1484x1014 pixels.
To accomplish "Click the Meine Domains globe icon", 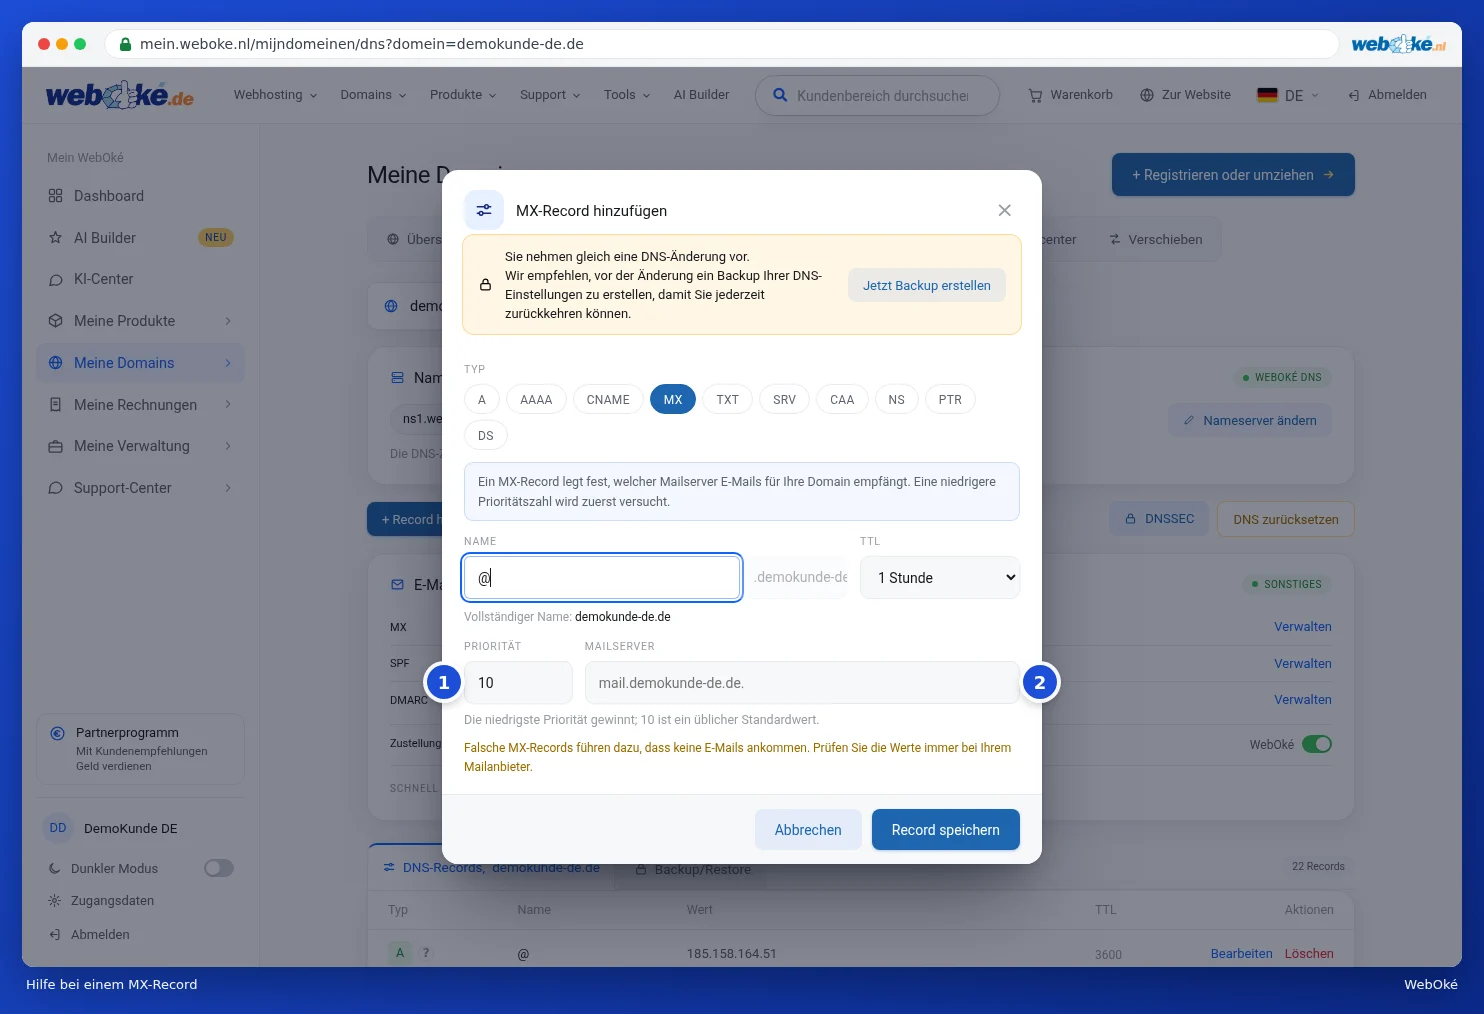I will tap(55, 363).
